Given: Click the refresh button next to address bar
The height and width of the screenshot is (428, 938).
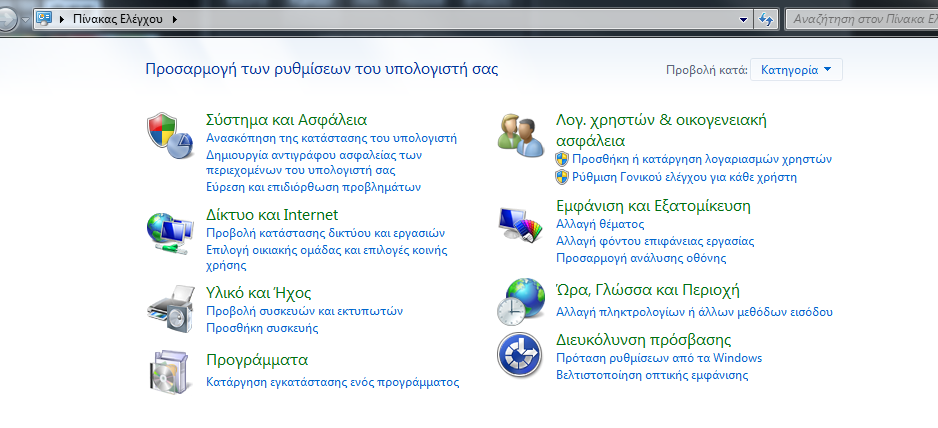Looking at the screenshot, I should (x=765, y=19).
